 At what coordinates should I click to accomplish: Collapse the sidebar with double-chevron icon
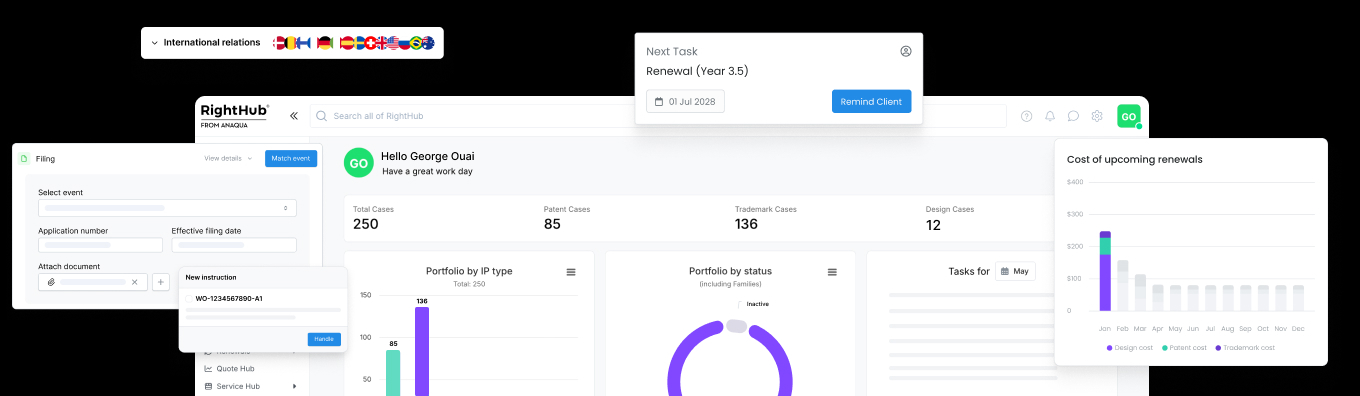pos(294,116)
